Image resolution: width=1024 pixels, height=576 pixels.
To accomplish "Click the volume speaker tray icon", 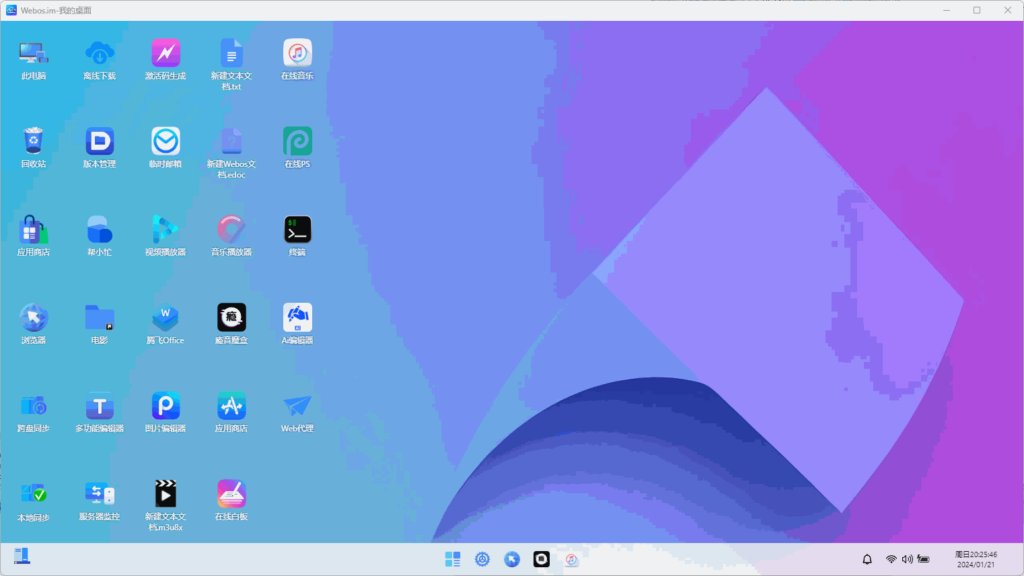I will point(906,559).
